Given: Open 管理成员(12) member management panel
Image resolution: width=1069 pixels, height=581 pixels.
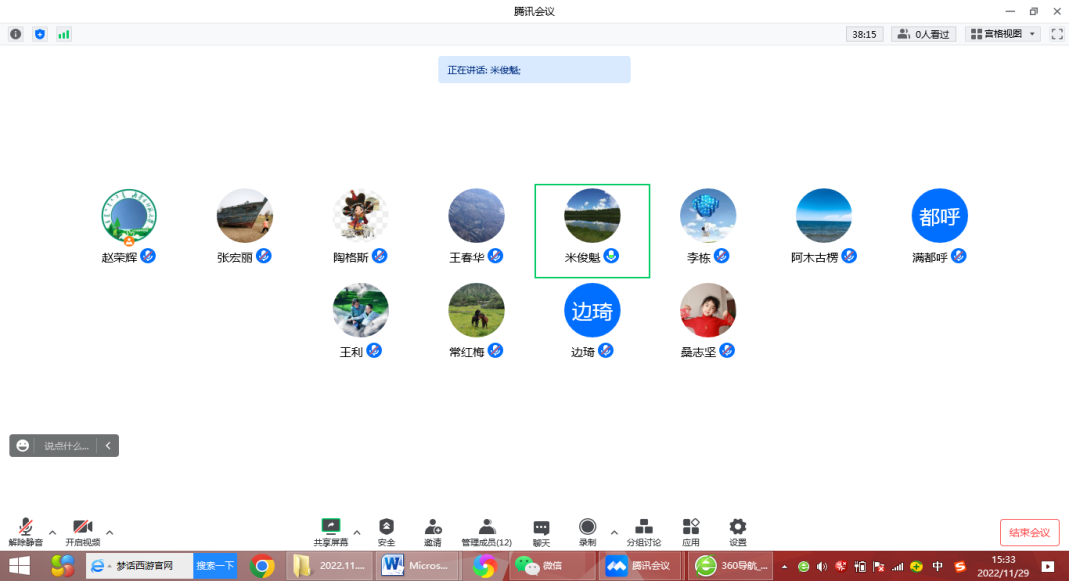Looking at the screenshot, I should tap(486, 531).
